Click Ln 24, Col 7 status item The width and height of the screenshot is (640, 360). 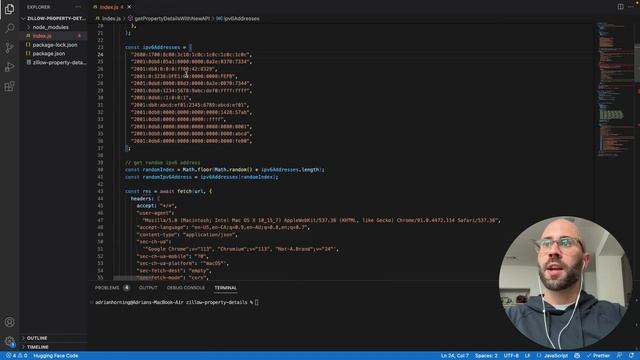(x=454, y=356)
